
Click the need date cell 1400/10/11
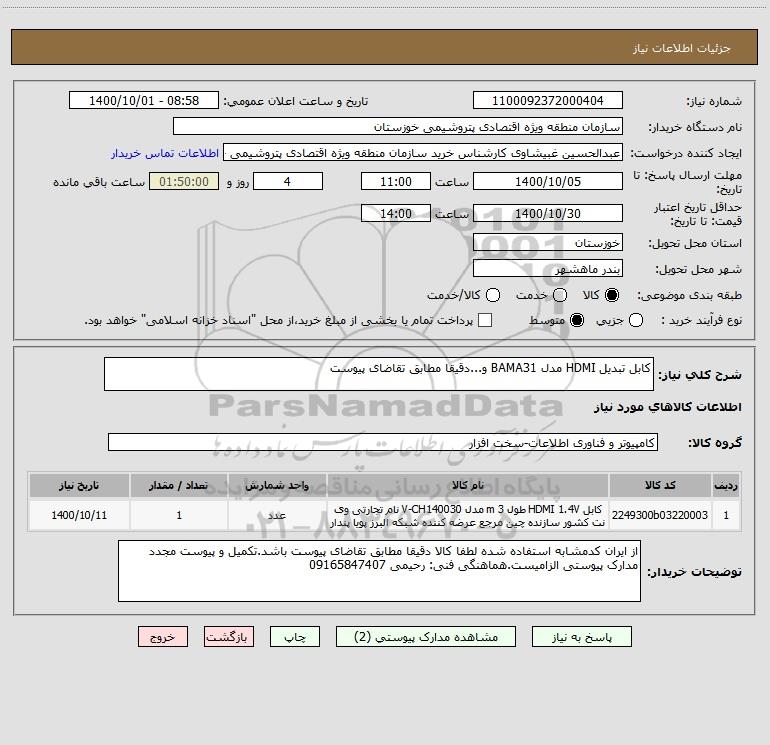[x=79, y=515]
